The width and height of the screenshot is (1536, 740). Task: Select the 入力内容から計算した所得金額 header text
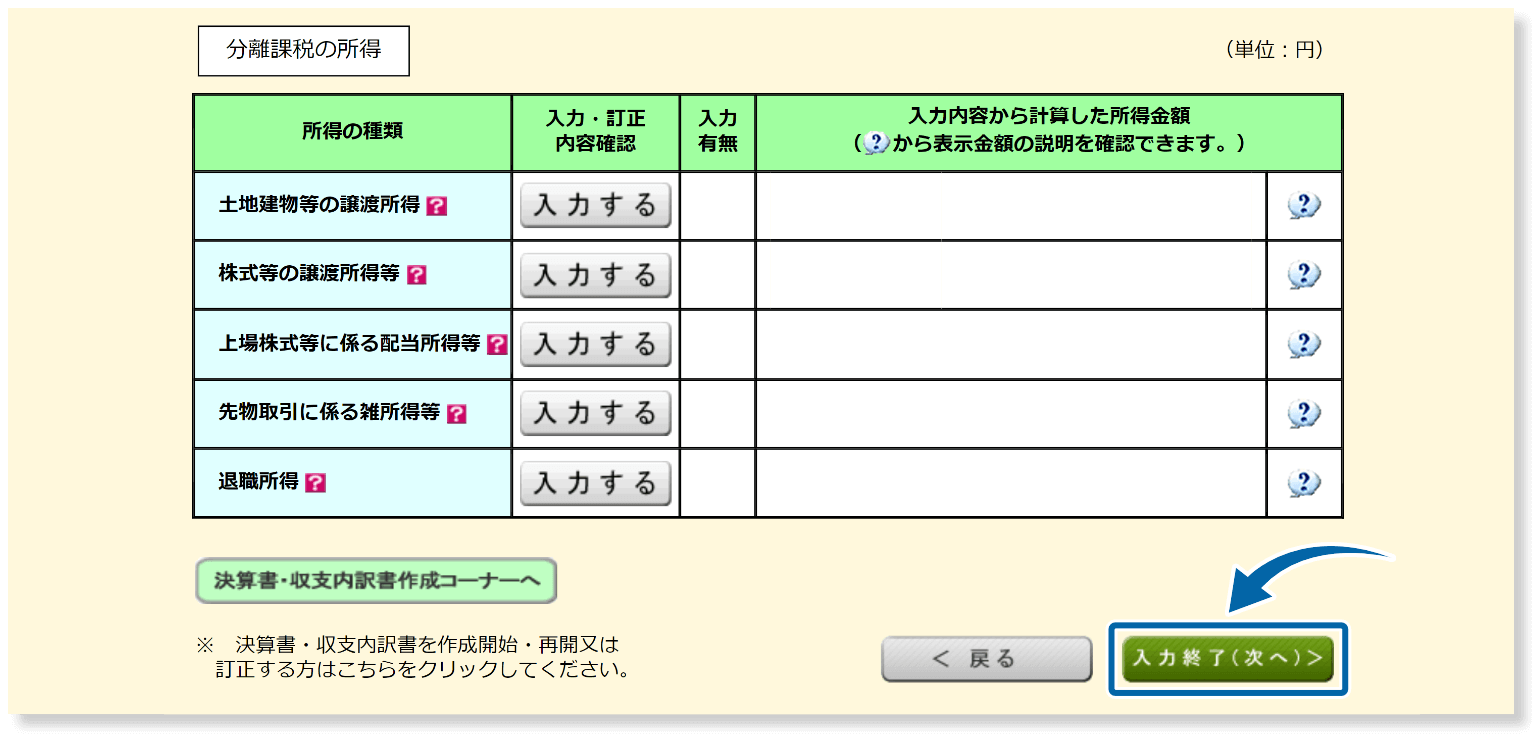point(1049,116)
